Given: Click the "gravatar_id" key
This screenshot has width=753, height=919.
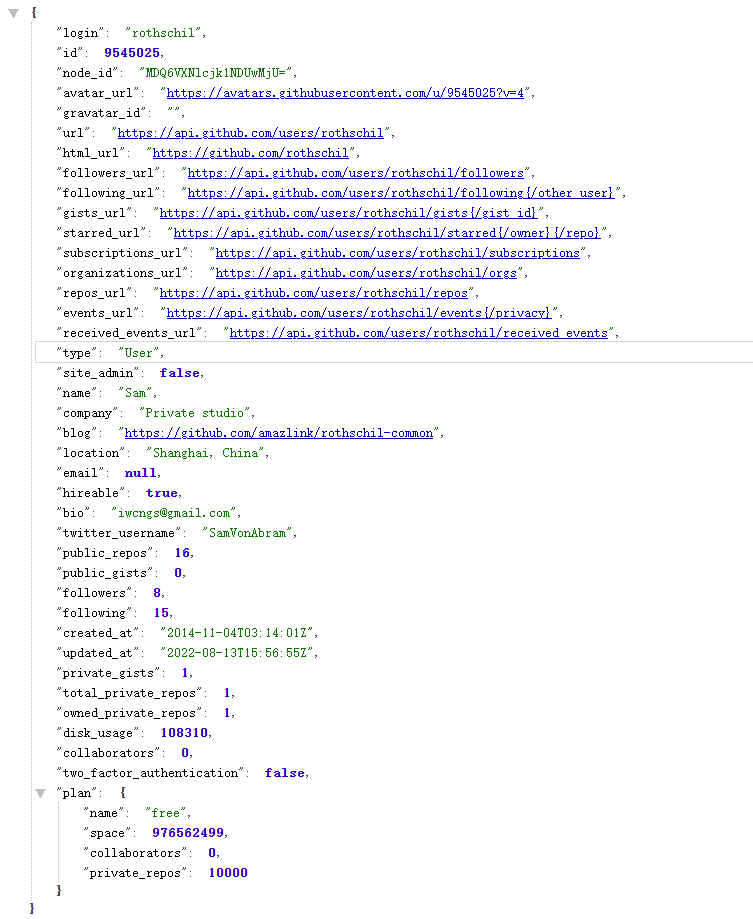Looking at the screenshot, I should point(101,113).
